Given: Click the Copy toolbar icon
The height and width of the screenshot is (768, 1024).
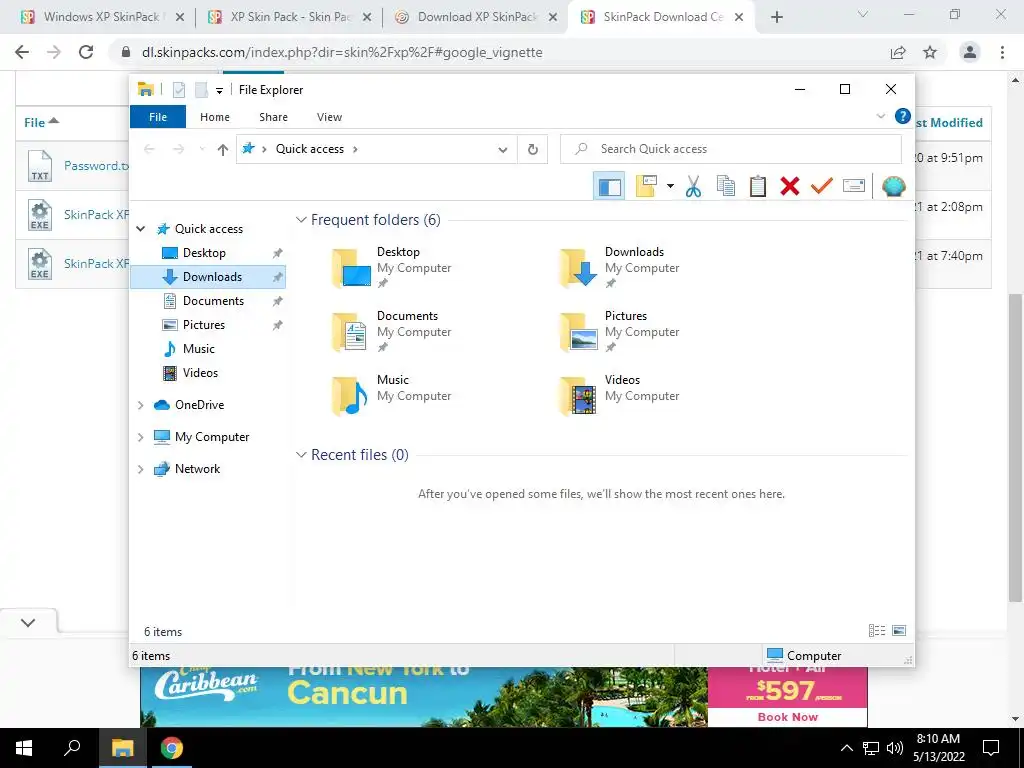Looking at the screenshot, I should pyautogui.click(x=726, y=186).
